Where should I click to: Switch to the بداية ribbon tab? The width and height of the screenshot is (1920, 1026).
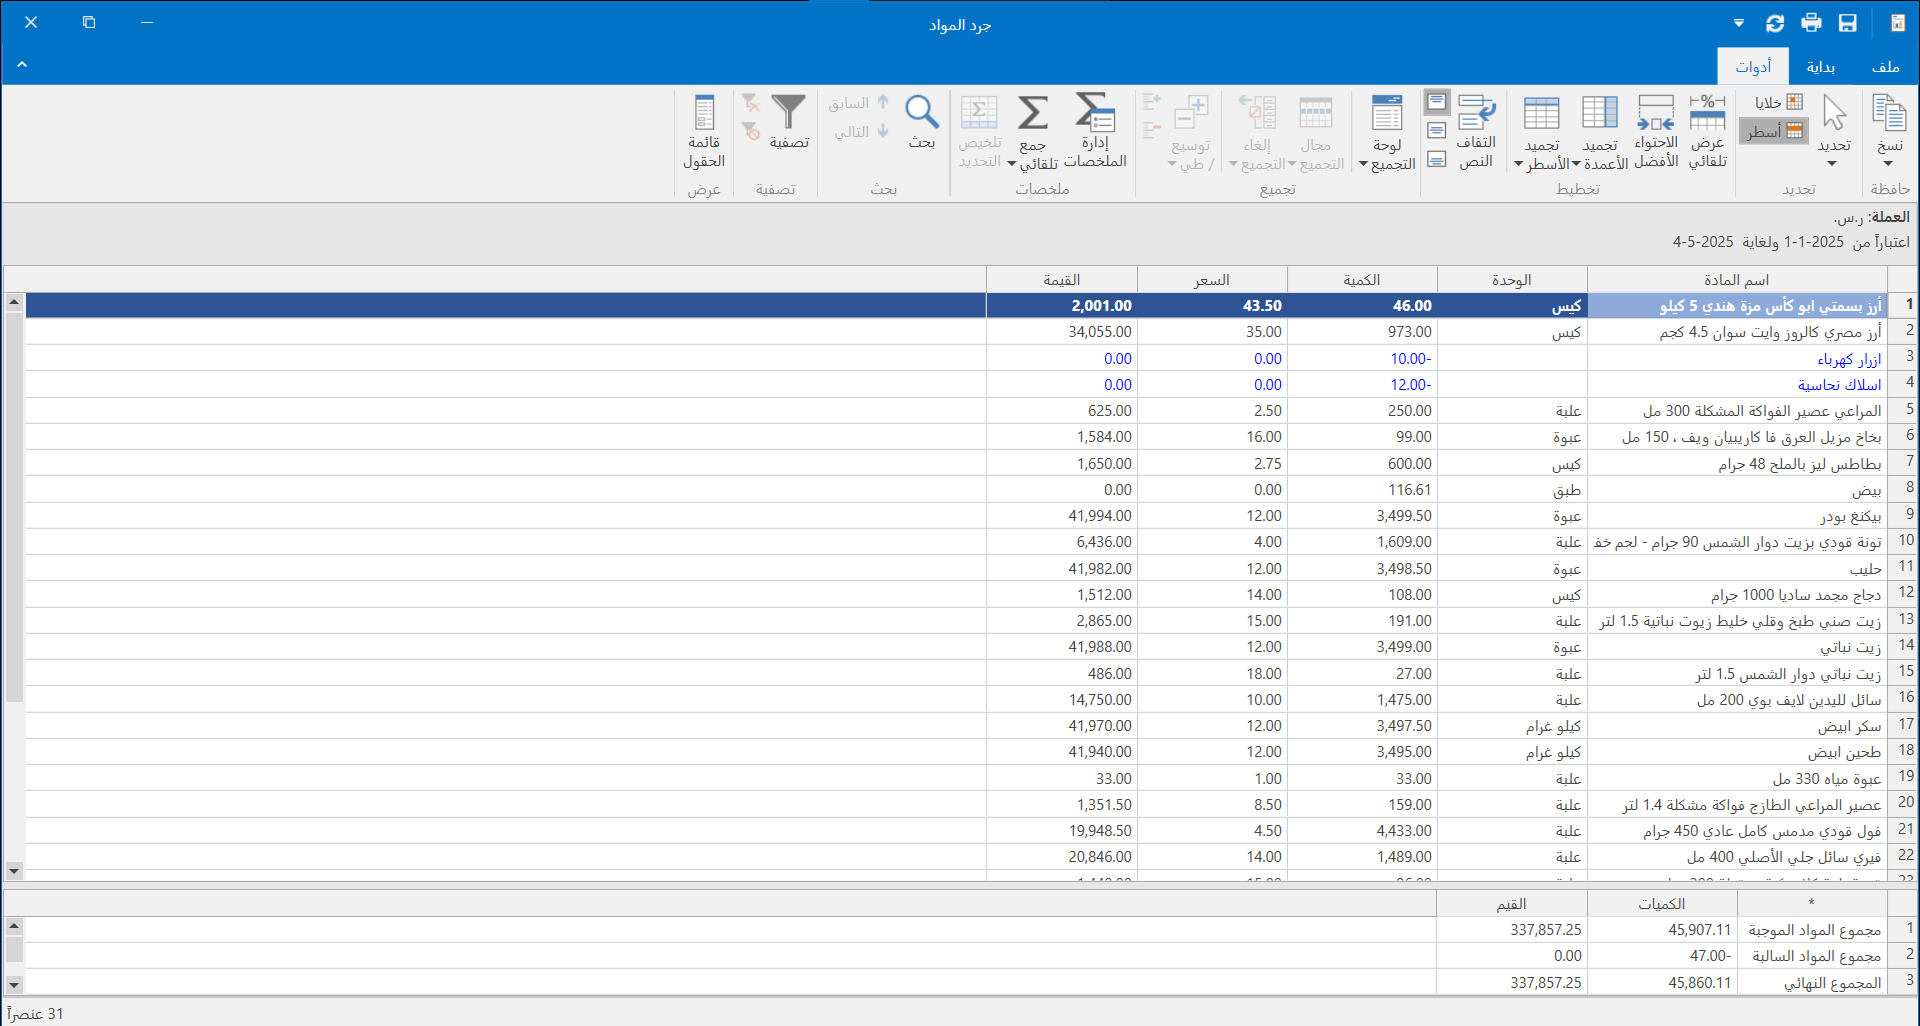pos(1820,67)
